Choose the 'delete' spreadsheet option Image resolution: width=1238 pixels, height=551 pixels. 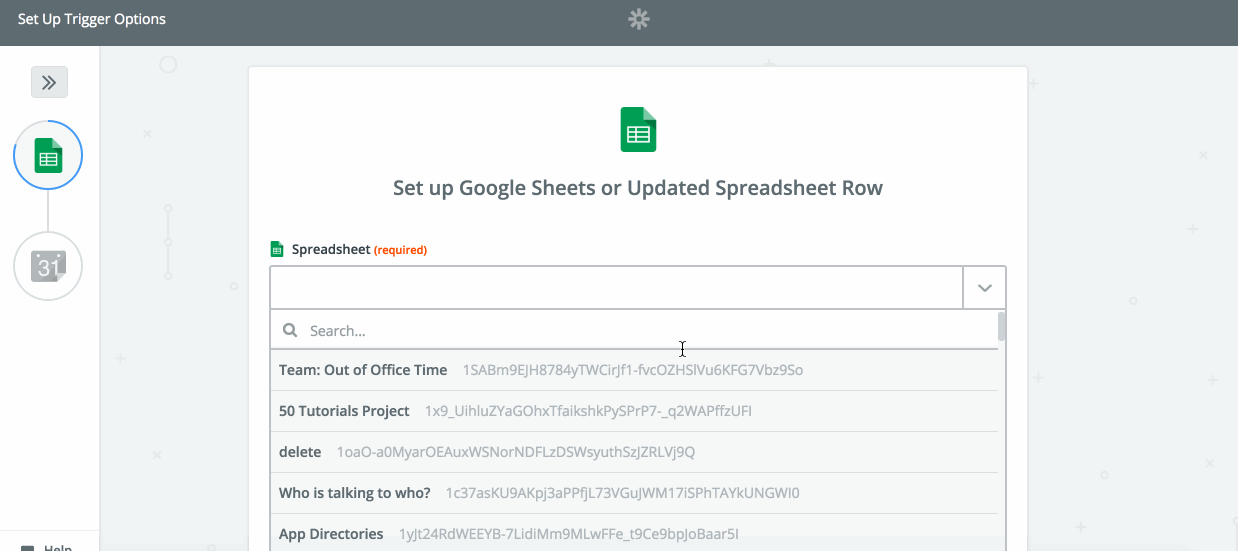click(x=634, y=452)
